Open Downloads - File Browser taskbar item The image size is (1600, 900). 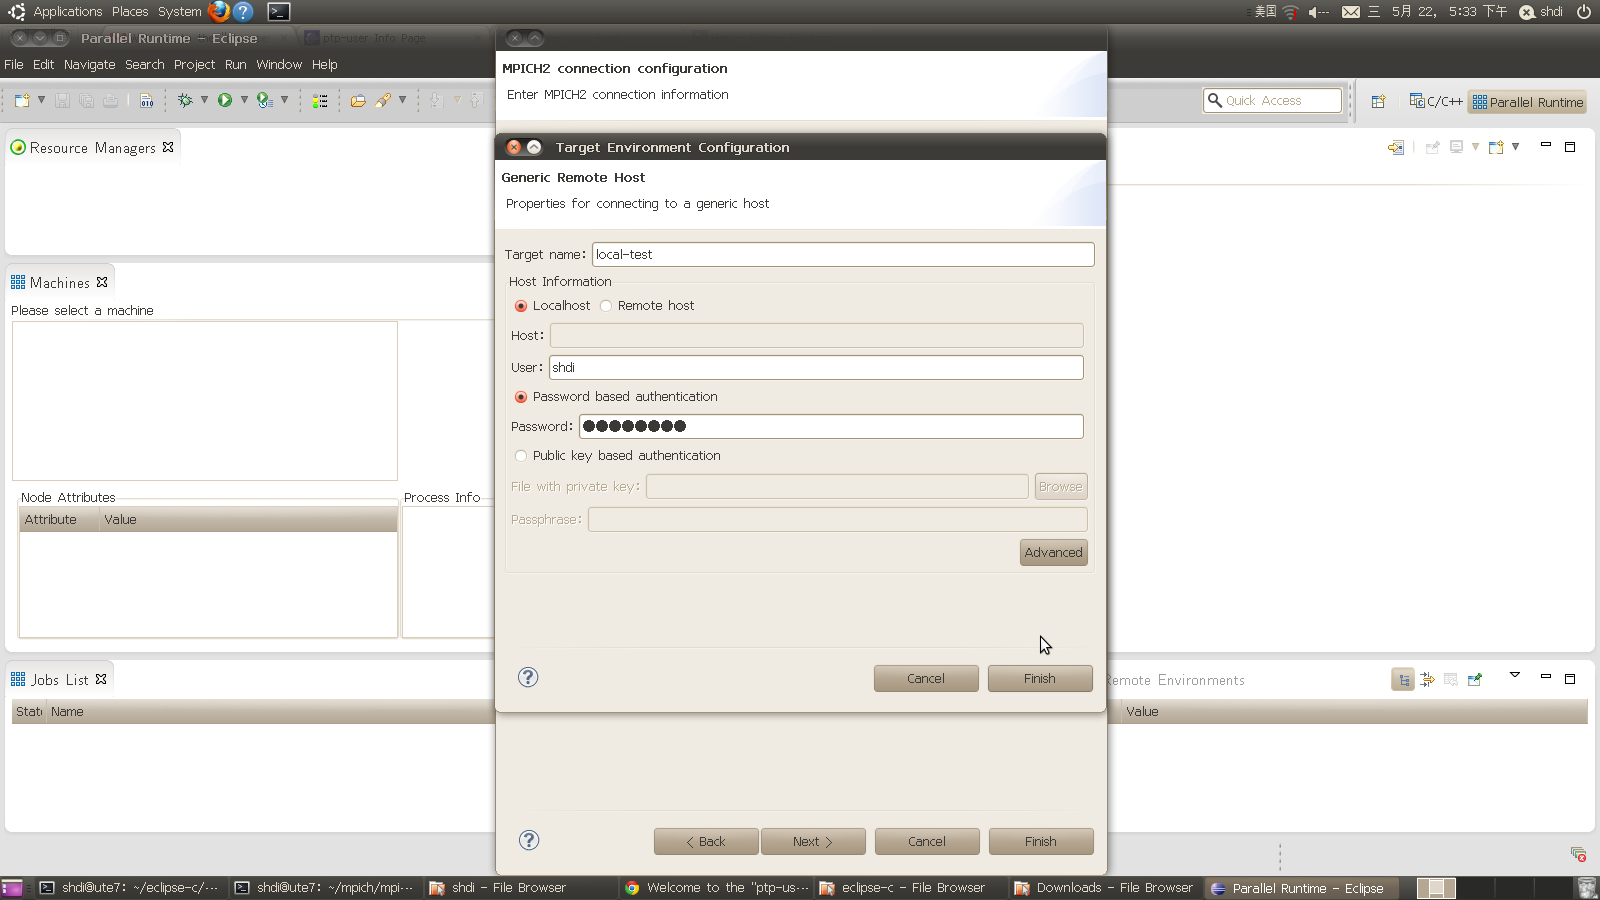pyautogui.click(x=1104, y=888)
